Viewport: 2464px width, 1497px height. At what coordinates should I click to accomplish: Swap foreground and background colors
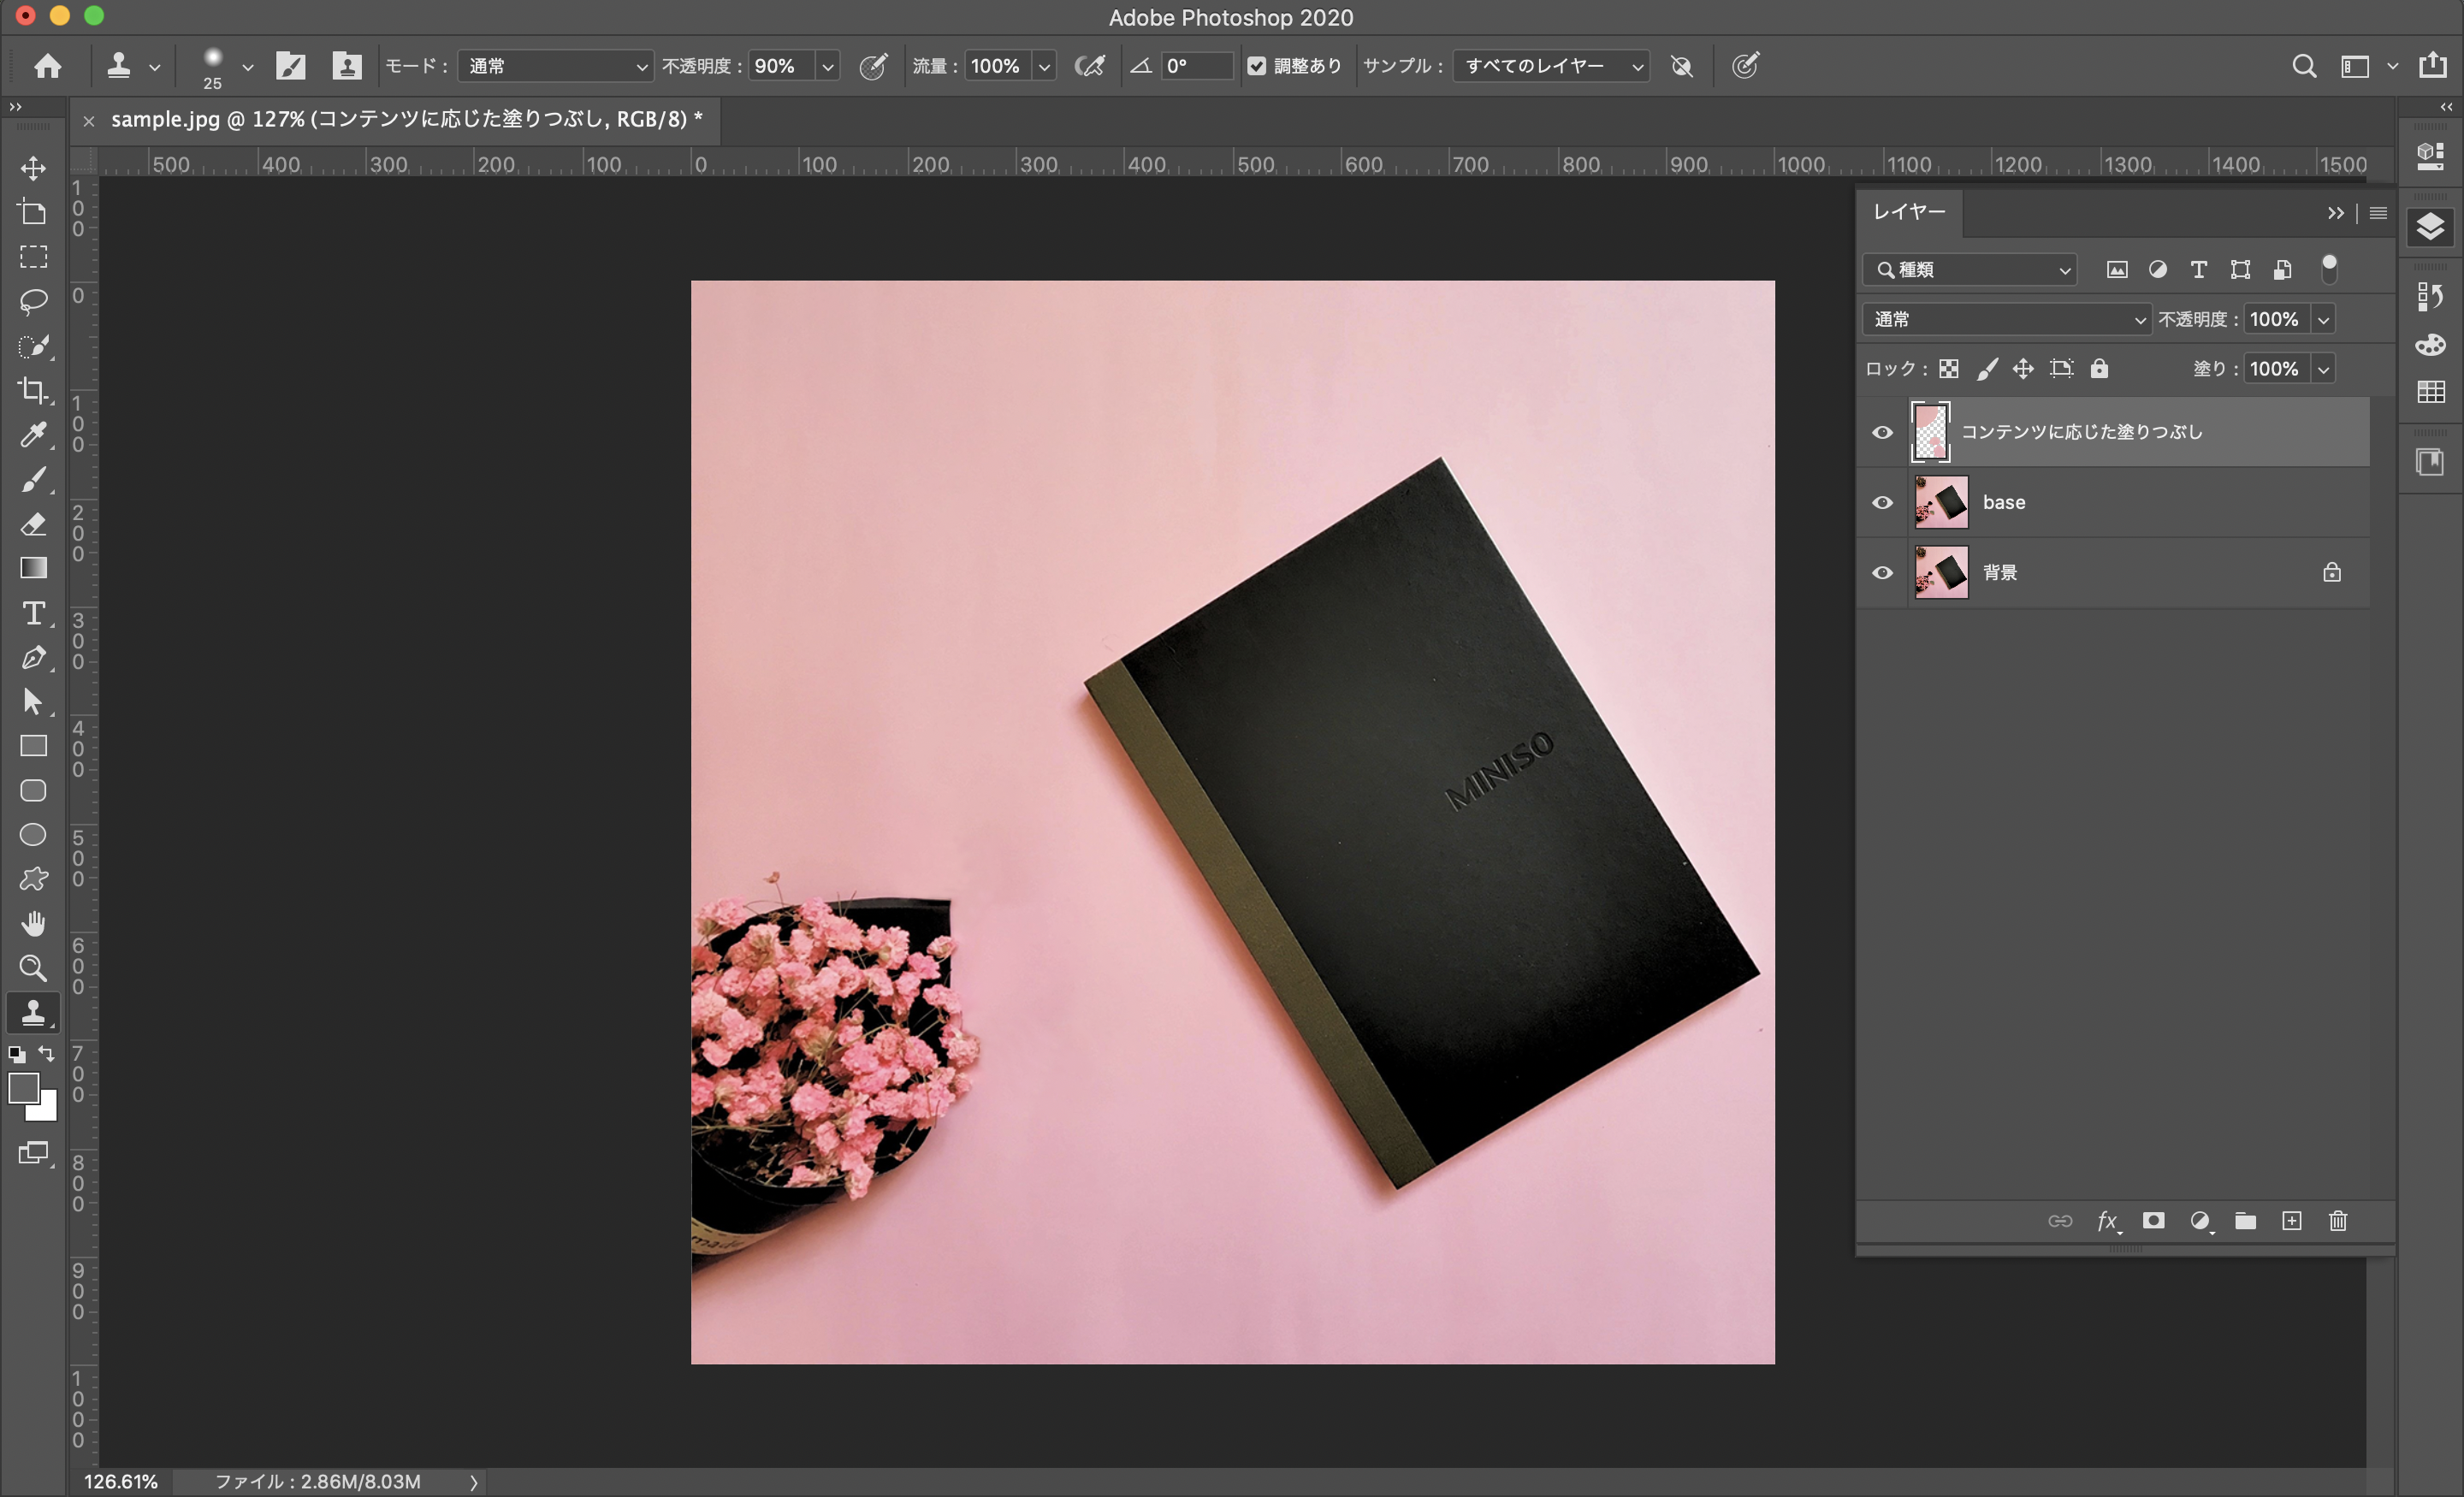point(46,1053)
